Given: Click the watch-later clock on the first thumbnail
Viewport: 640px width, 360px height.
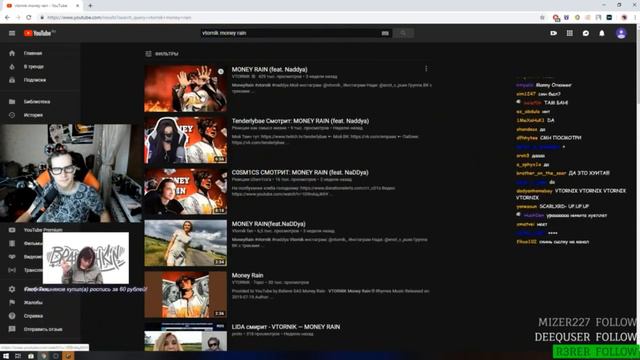Looking at the screenshot, I should click(220, 71).
